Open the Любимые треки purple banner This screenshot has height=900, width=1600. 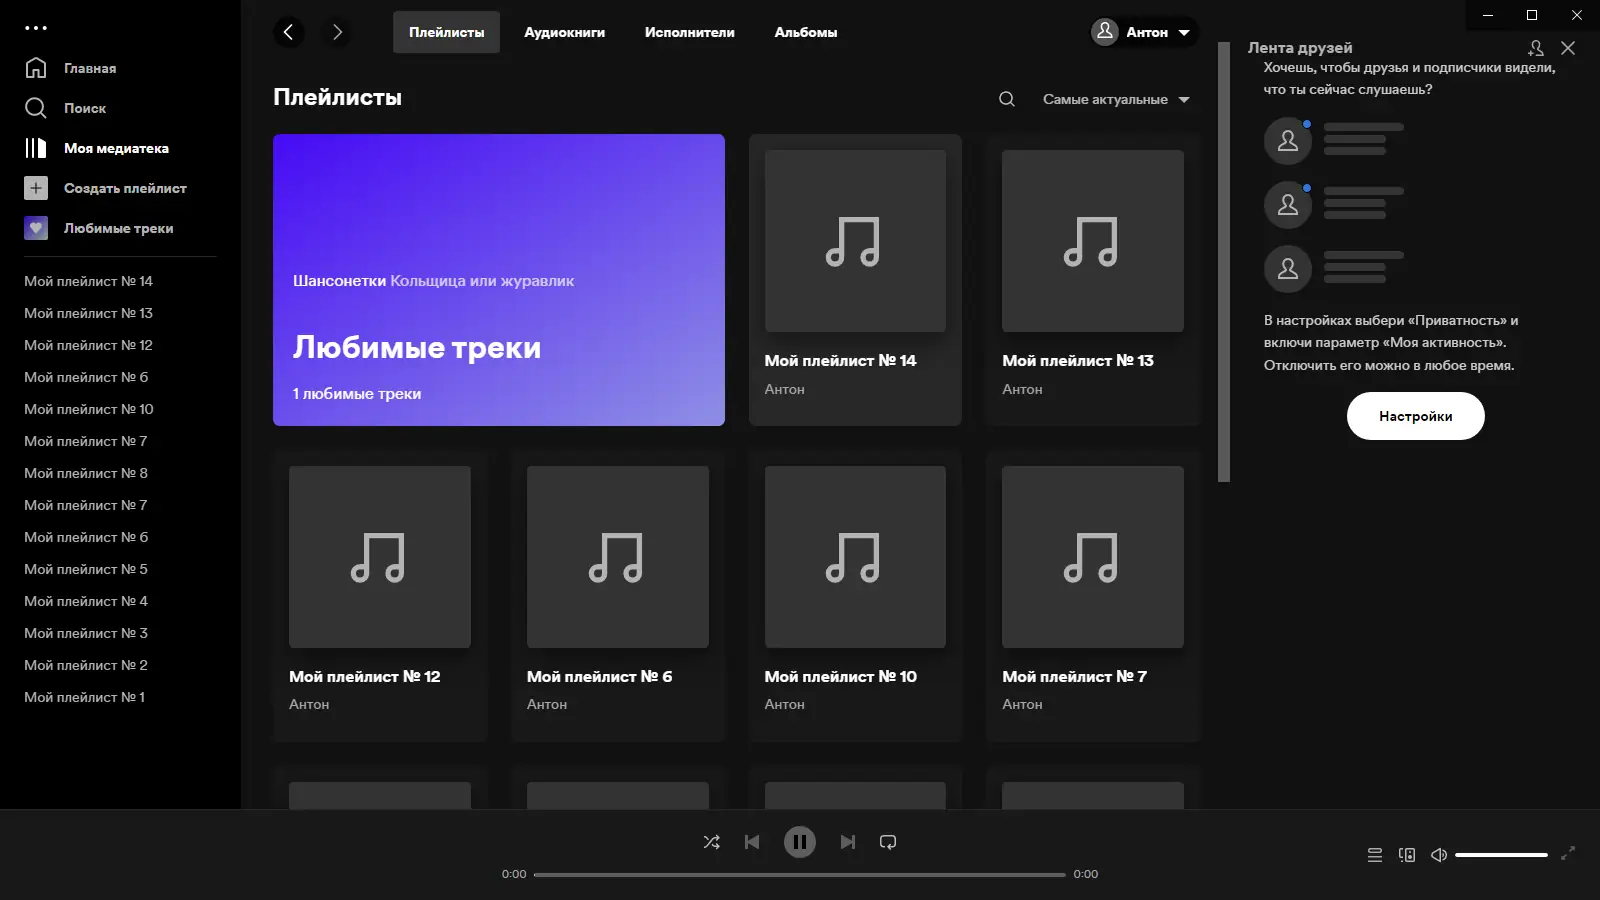499,280
